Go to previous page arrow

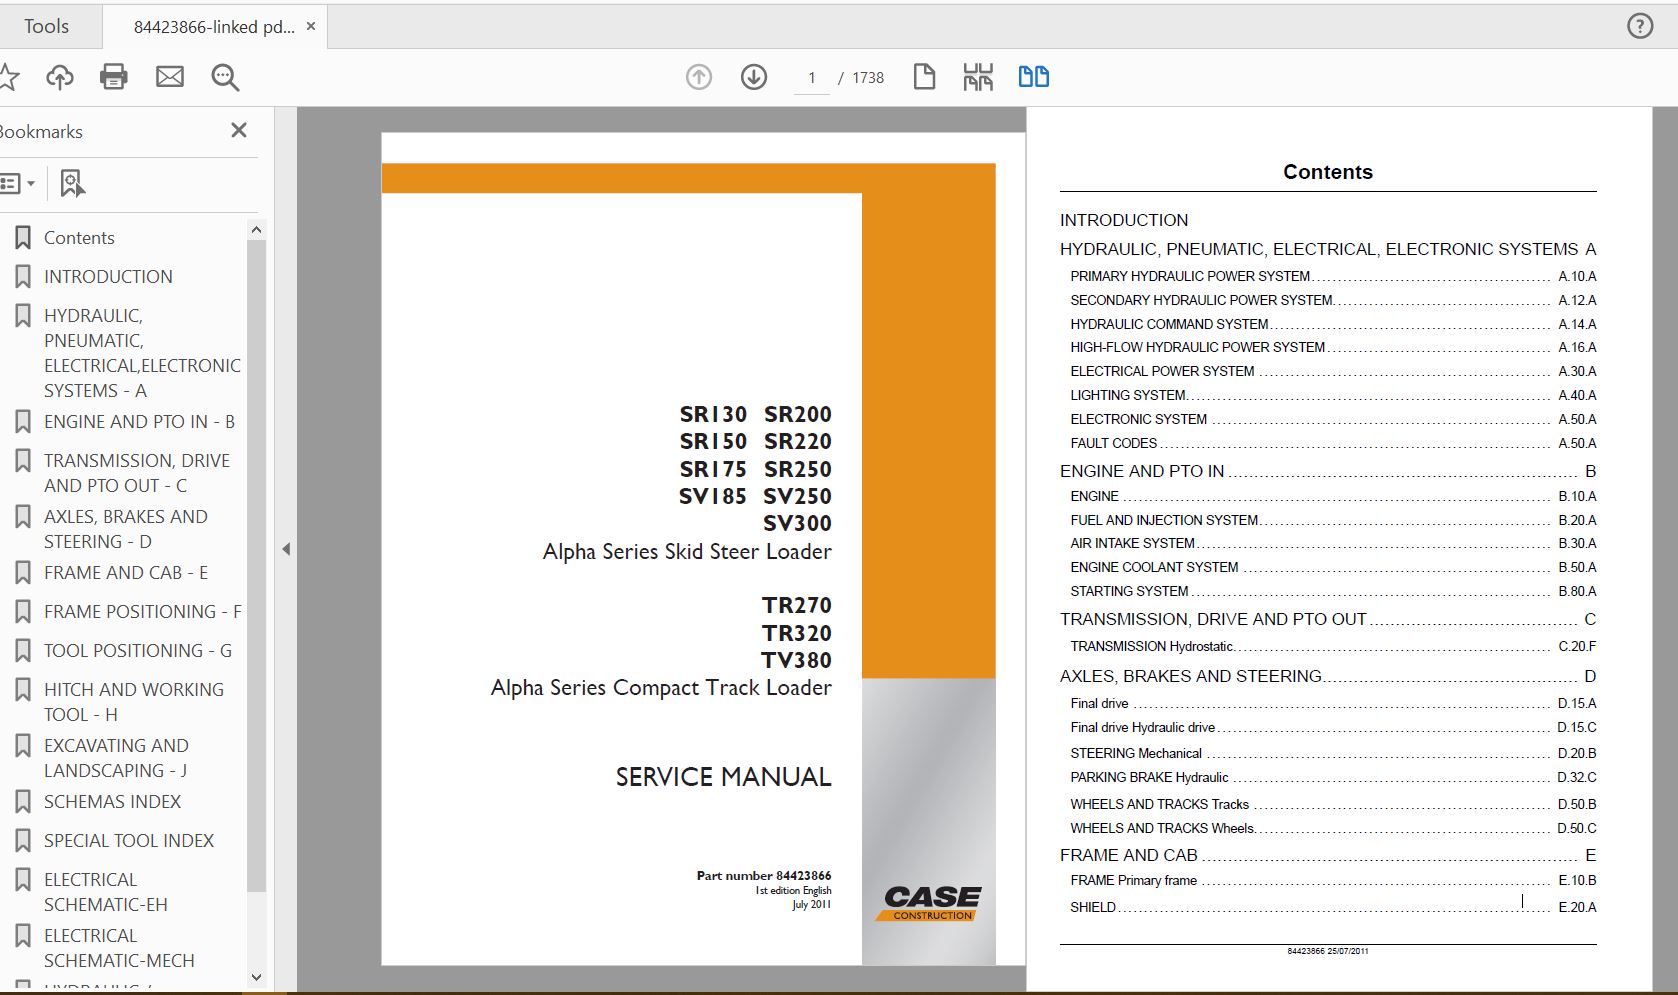coord(699,77)
